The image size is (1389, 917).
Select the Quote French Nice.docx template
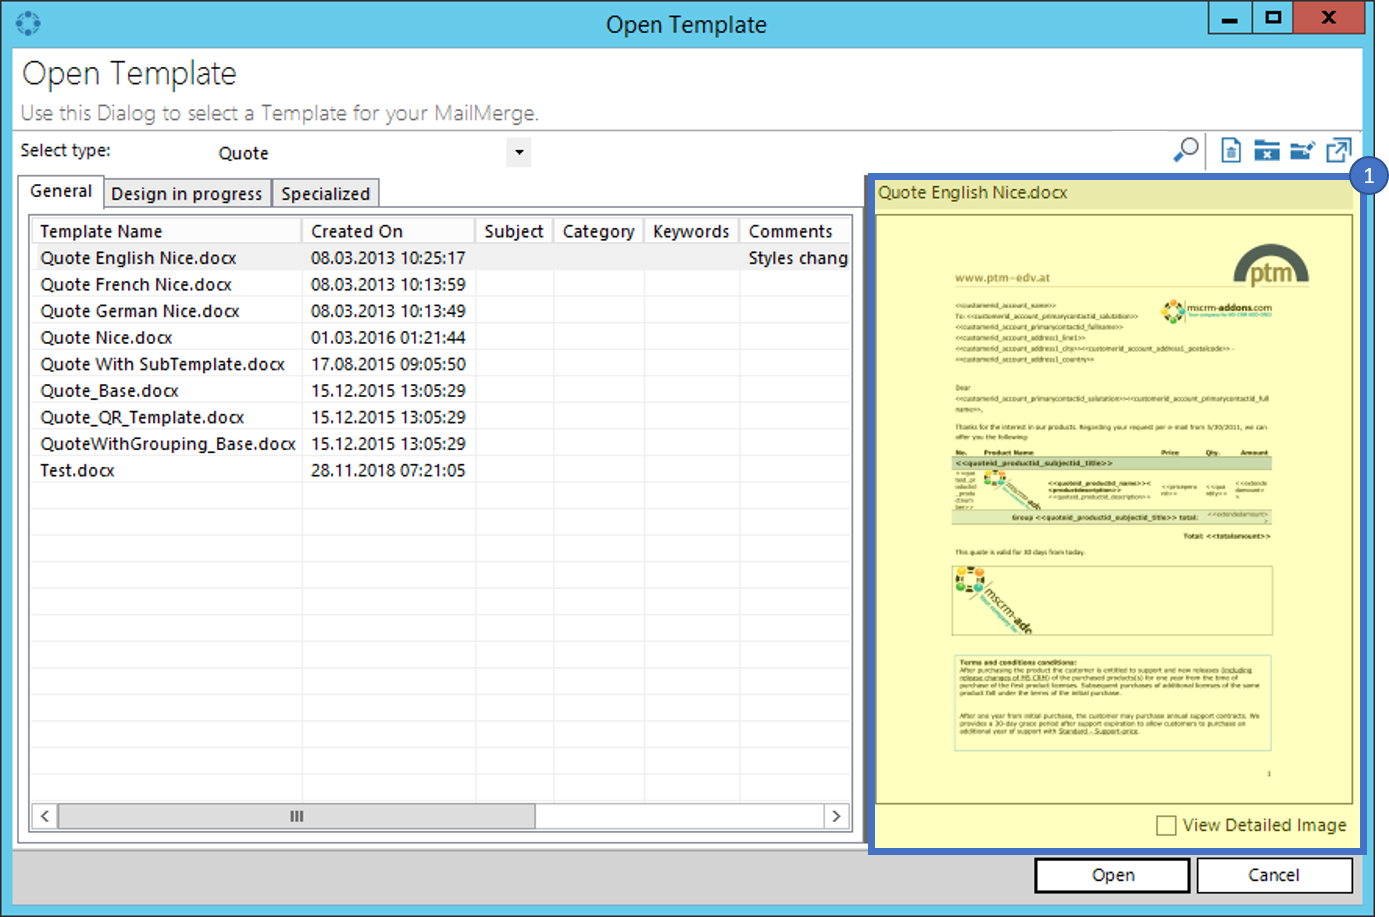point(135,284)
